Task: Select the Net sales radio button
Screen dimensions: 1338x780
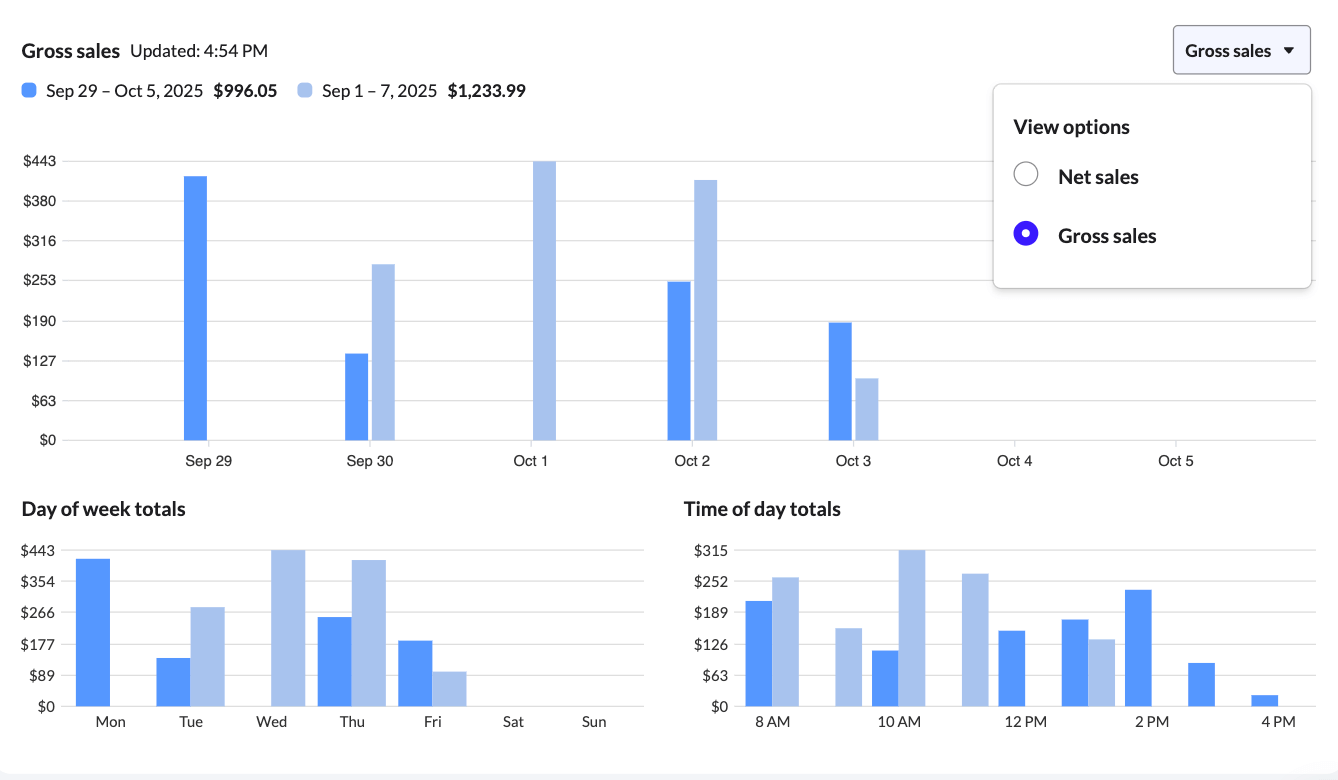Action: coord(1025,174)
